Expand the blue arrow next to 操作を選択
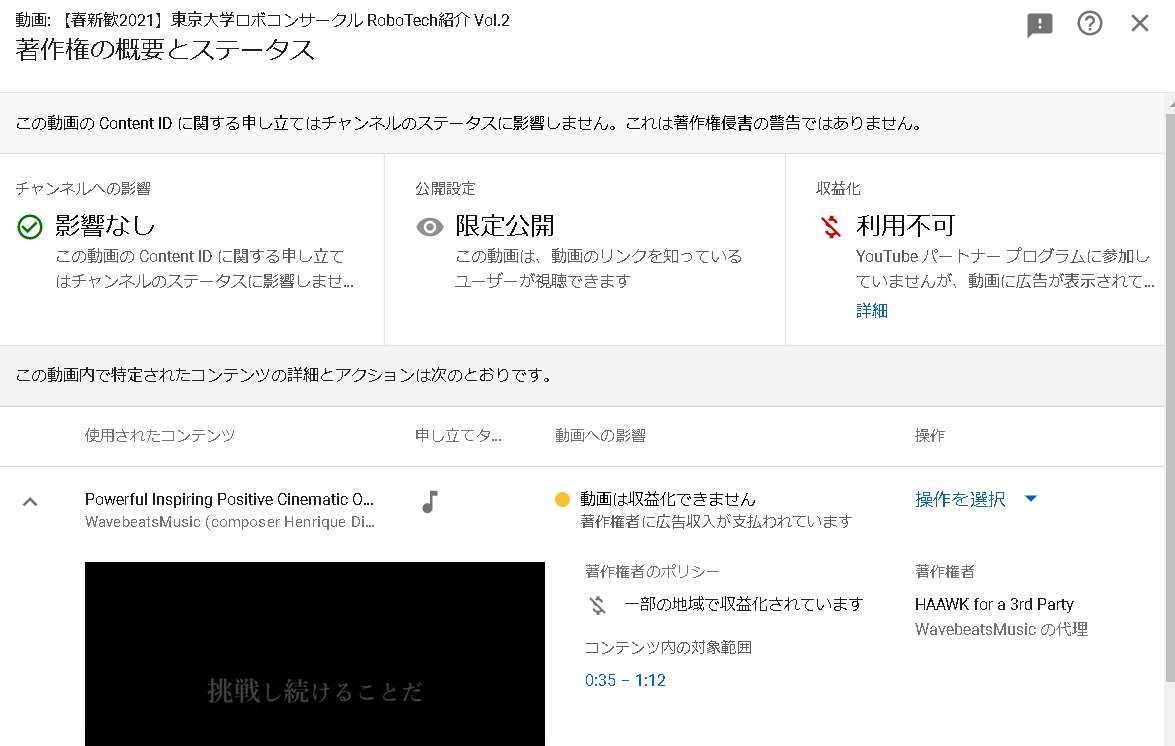 tap(1031, 499)
